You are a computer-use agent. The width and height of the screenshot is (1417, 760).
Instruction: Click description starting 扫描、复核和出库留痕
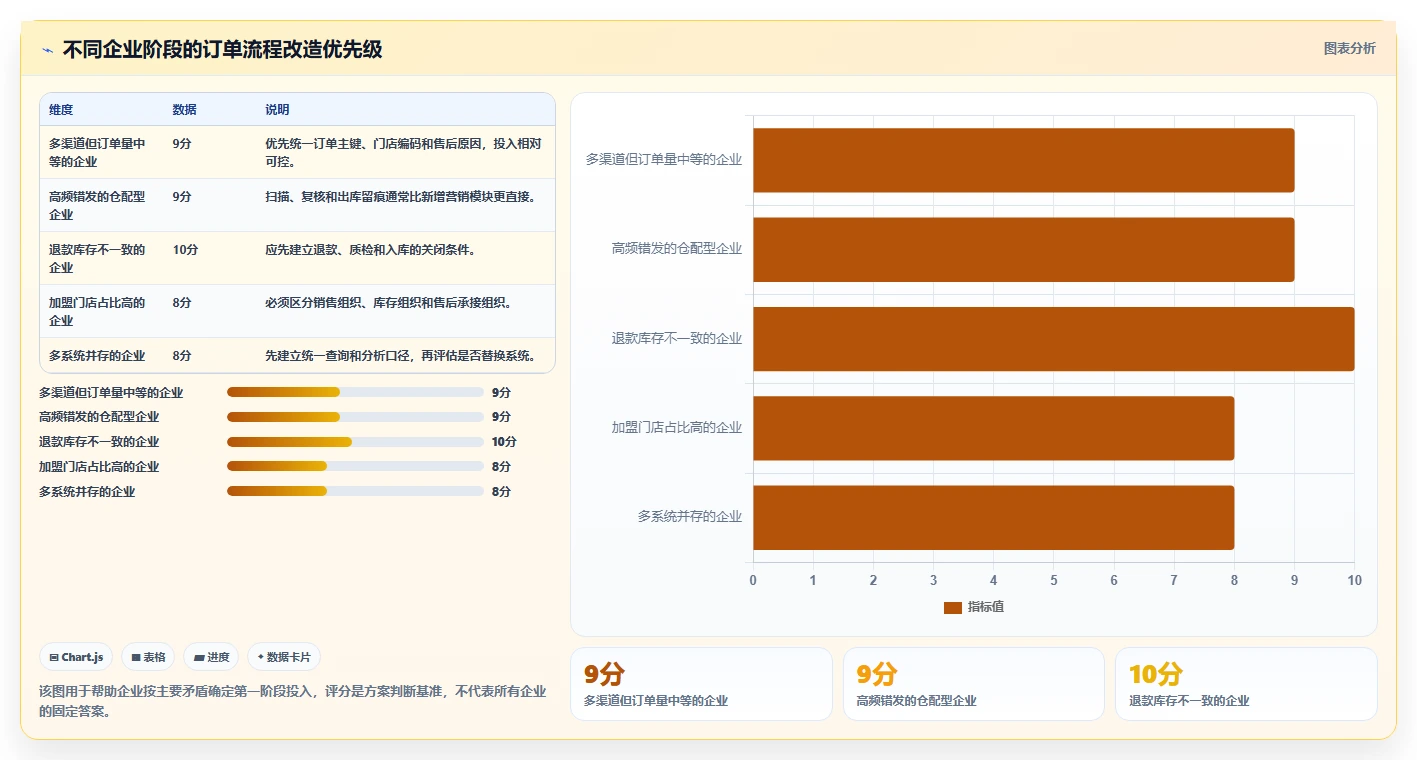(400, 196)
